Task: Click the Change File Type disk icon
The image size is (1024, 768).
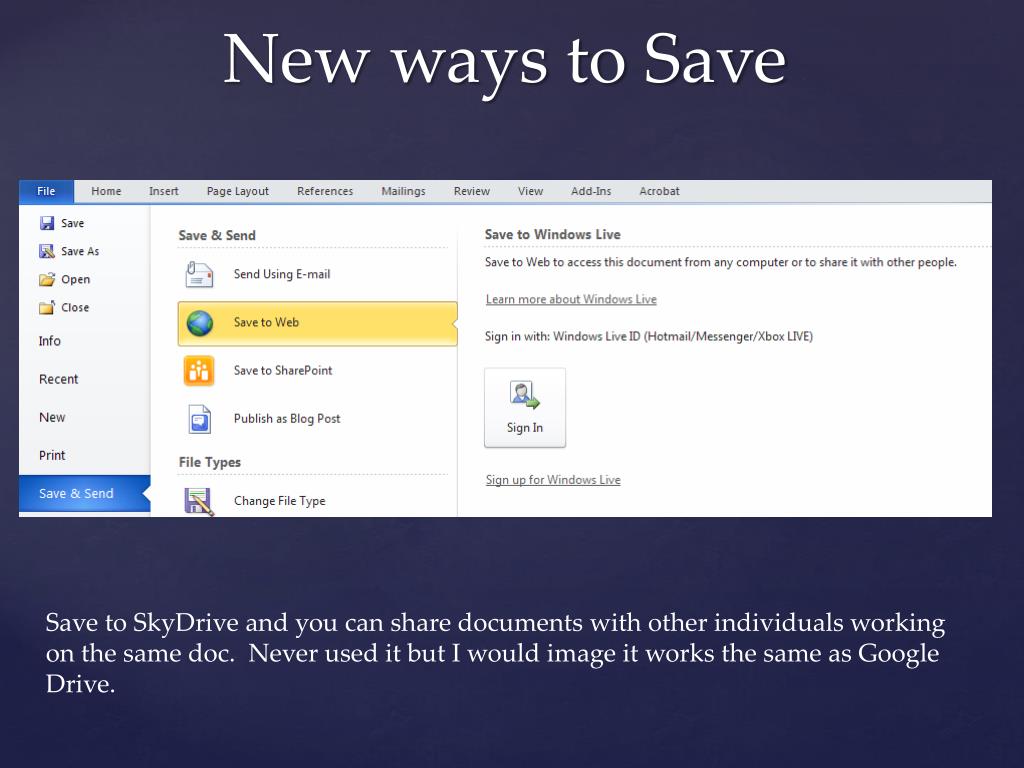Action: 199,502
